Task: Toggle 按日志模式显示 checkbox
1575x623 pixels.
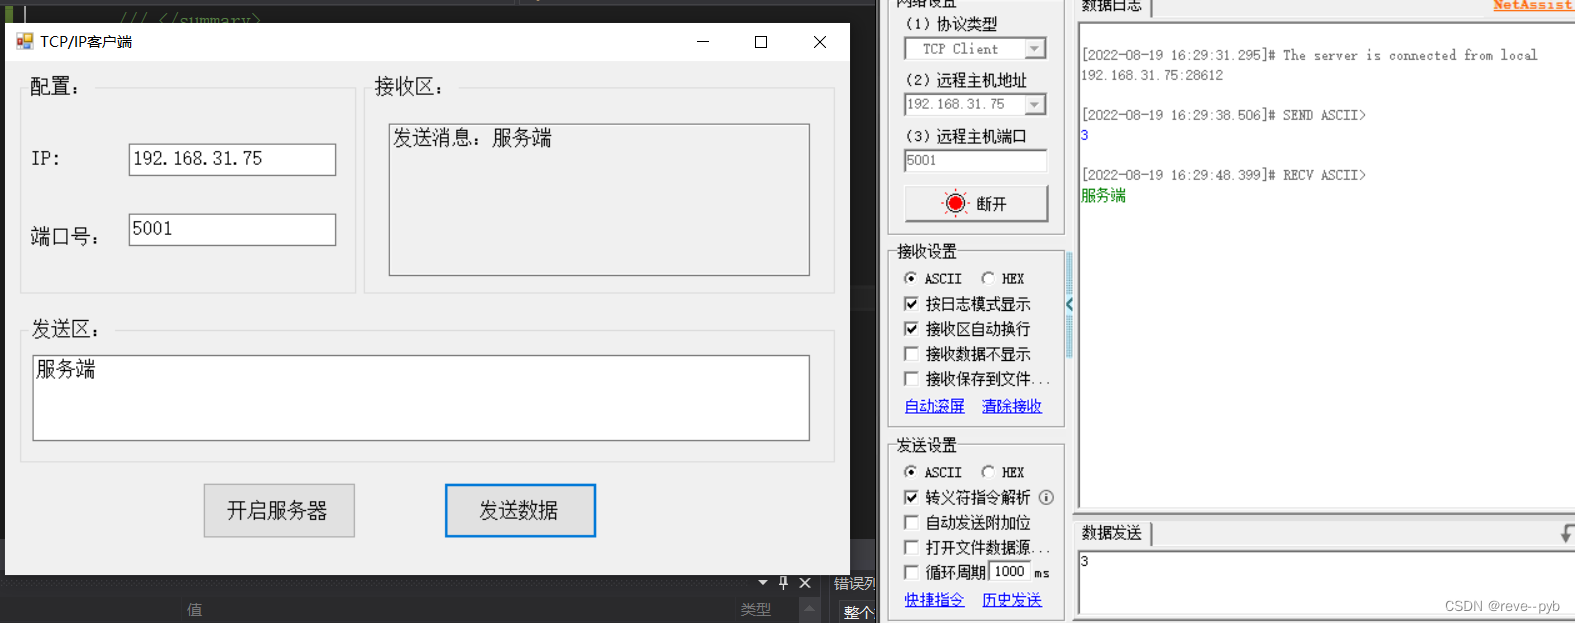Action: (x=911, y=303)
